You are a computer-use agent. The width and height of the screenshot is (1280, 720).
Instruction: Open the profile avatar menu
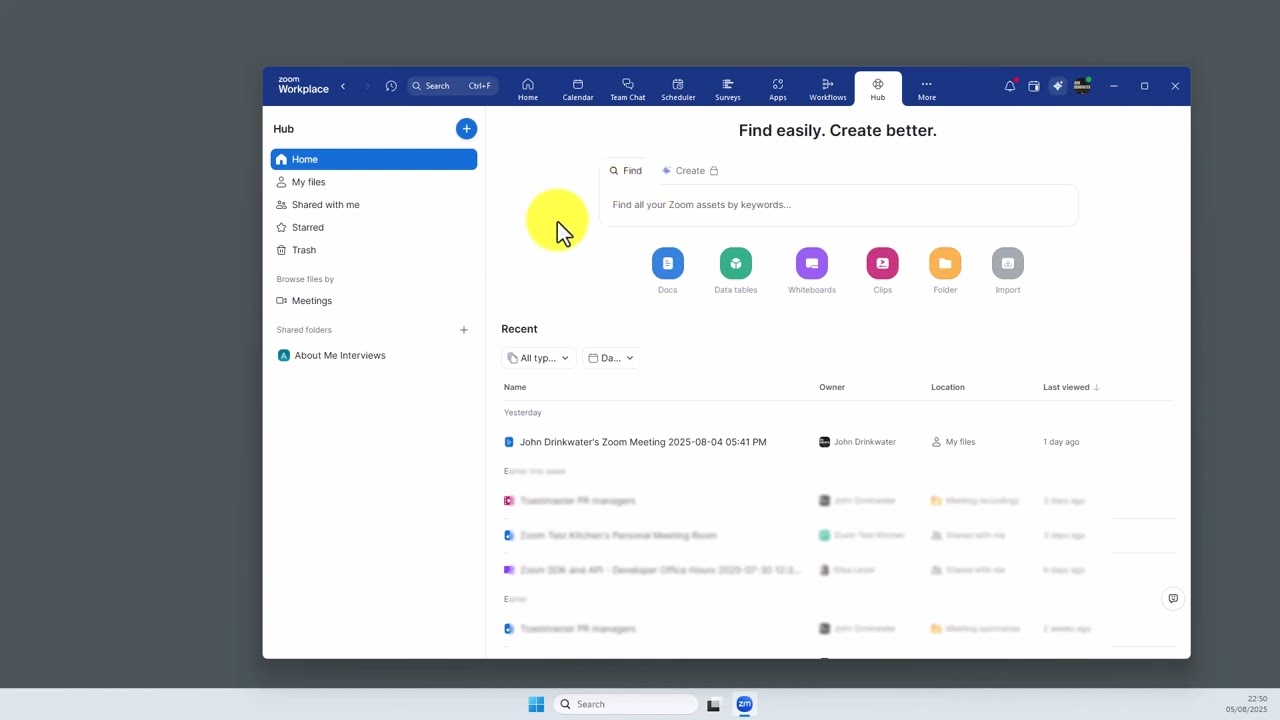pos(1082,86)
